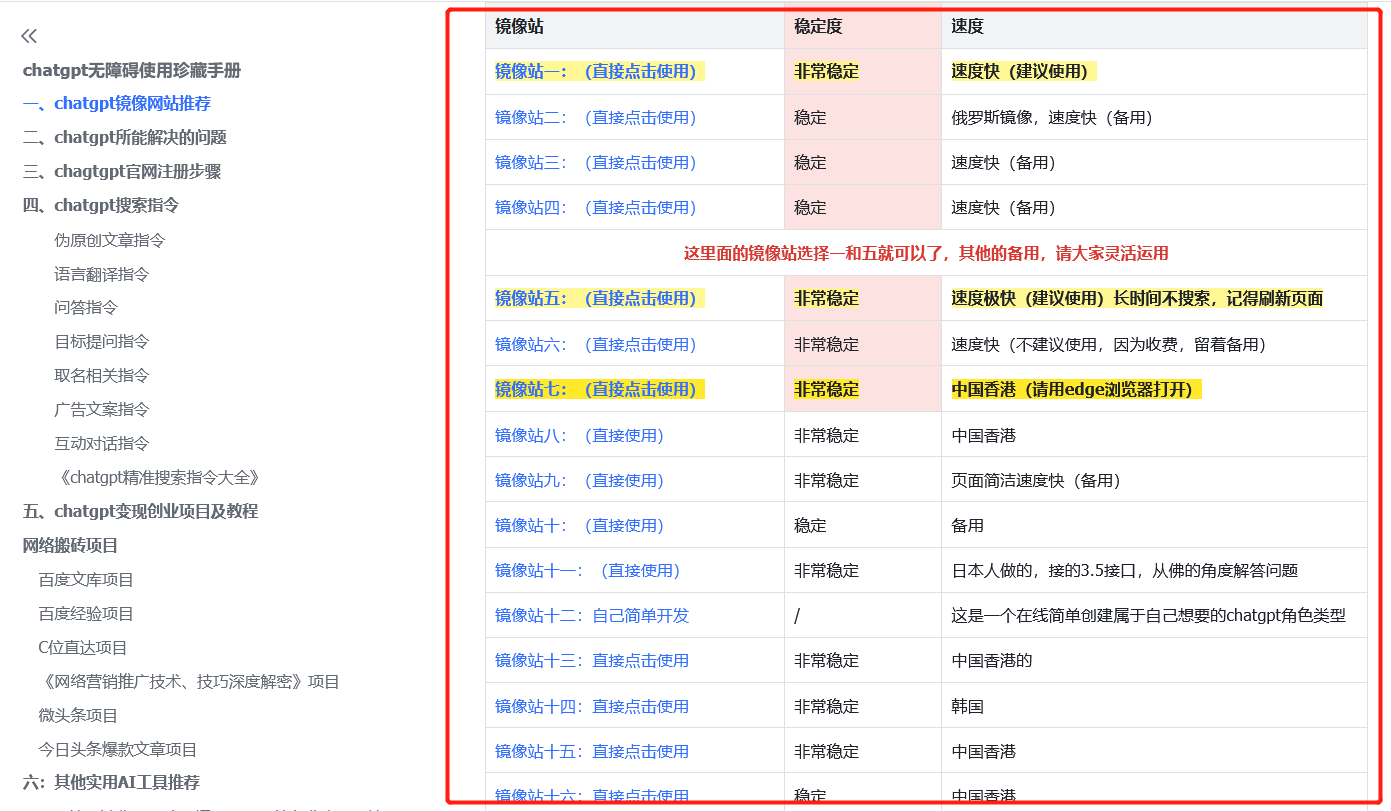1391x811 pixels.
Task: Open link 镜像站十二：自己简单开发
Action: (592, 615)
